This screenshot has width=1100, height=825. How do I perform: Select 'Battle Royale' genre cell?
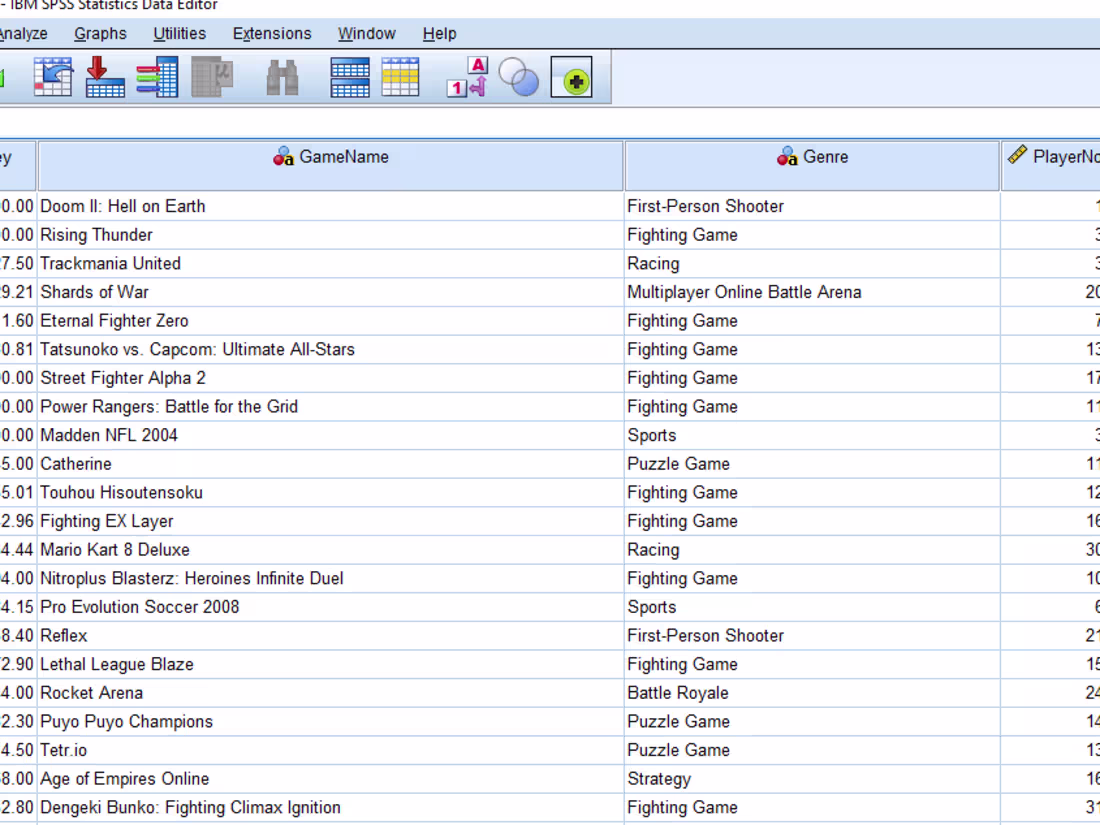tap(812, 693)
